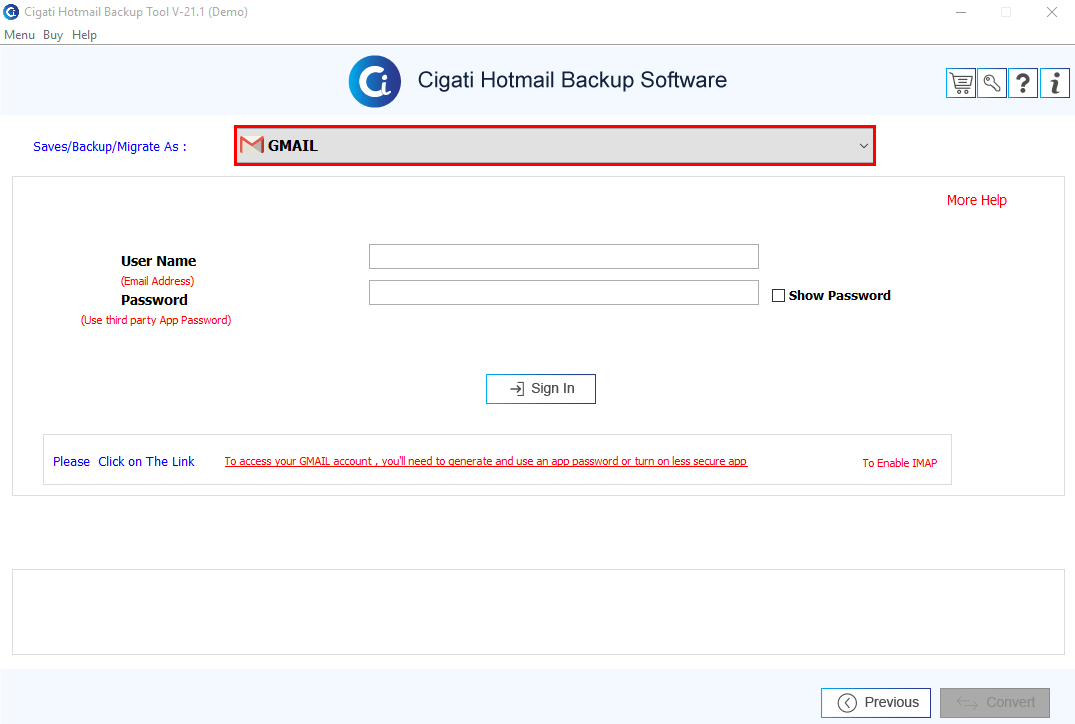The image size is (1075, 724).
Task: Go back with the Previous button
Action: (875, 703)
